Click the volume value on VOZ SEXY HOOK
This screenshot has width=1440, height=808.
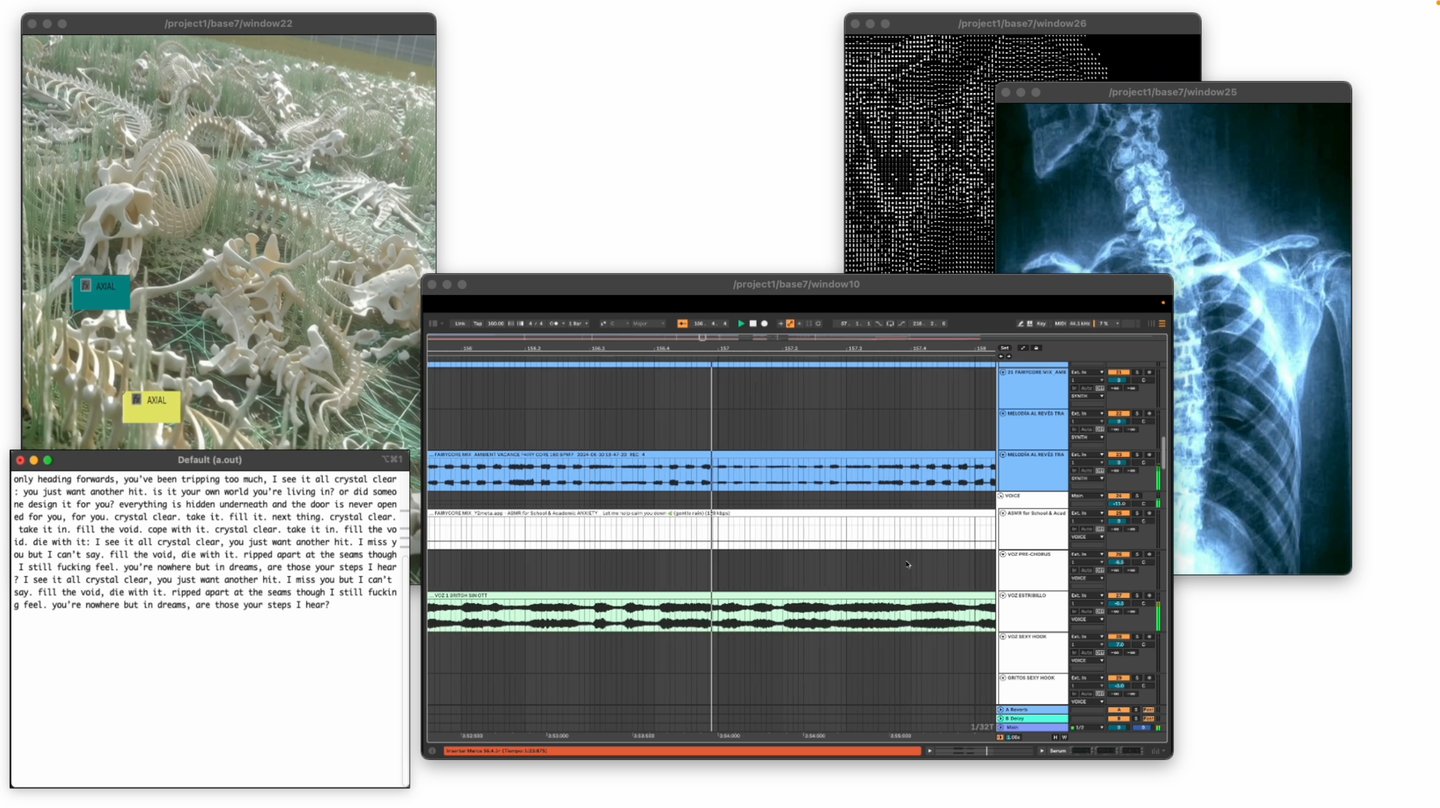coord(1120,645)
